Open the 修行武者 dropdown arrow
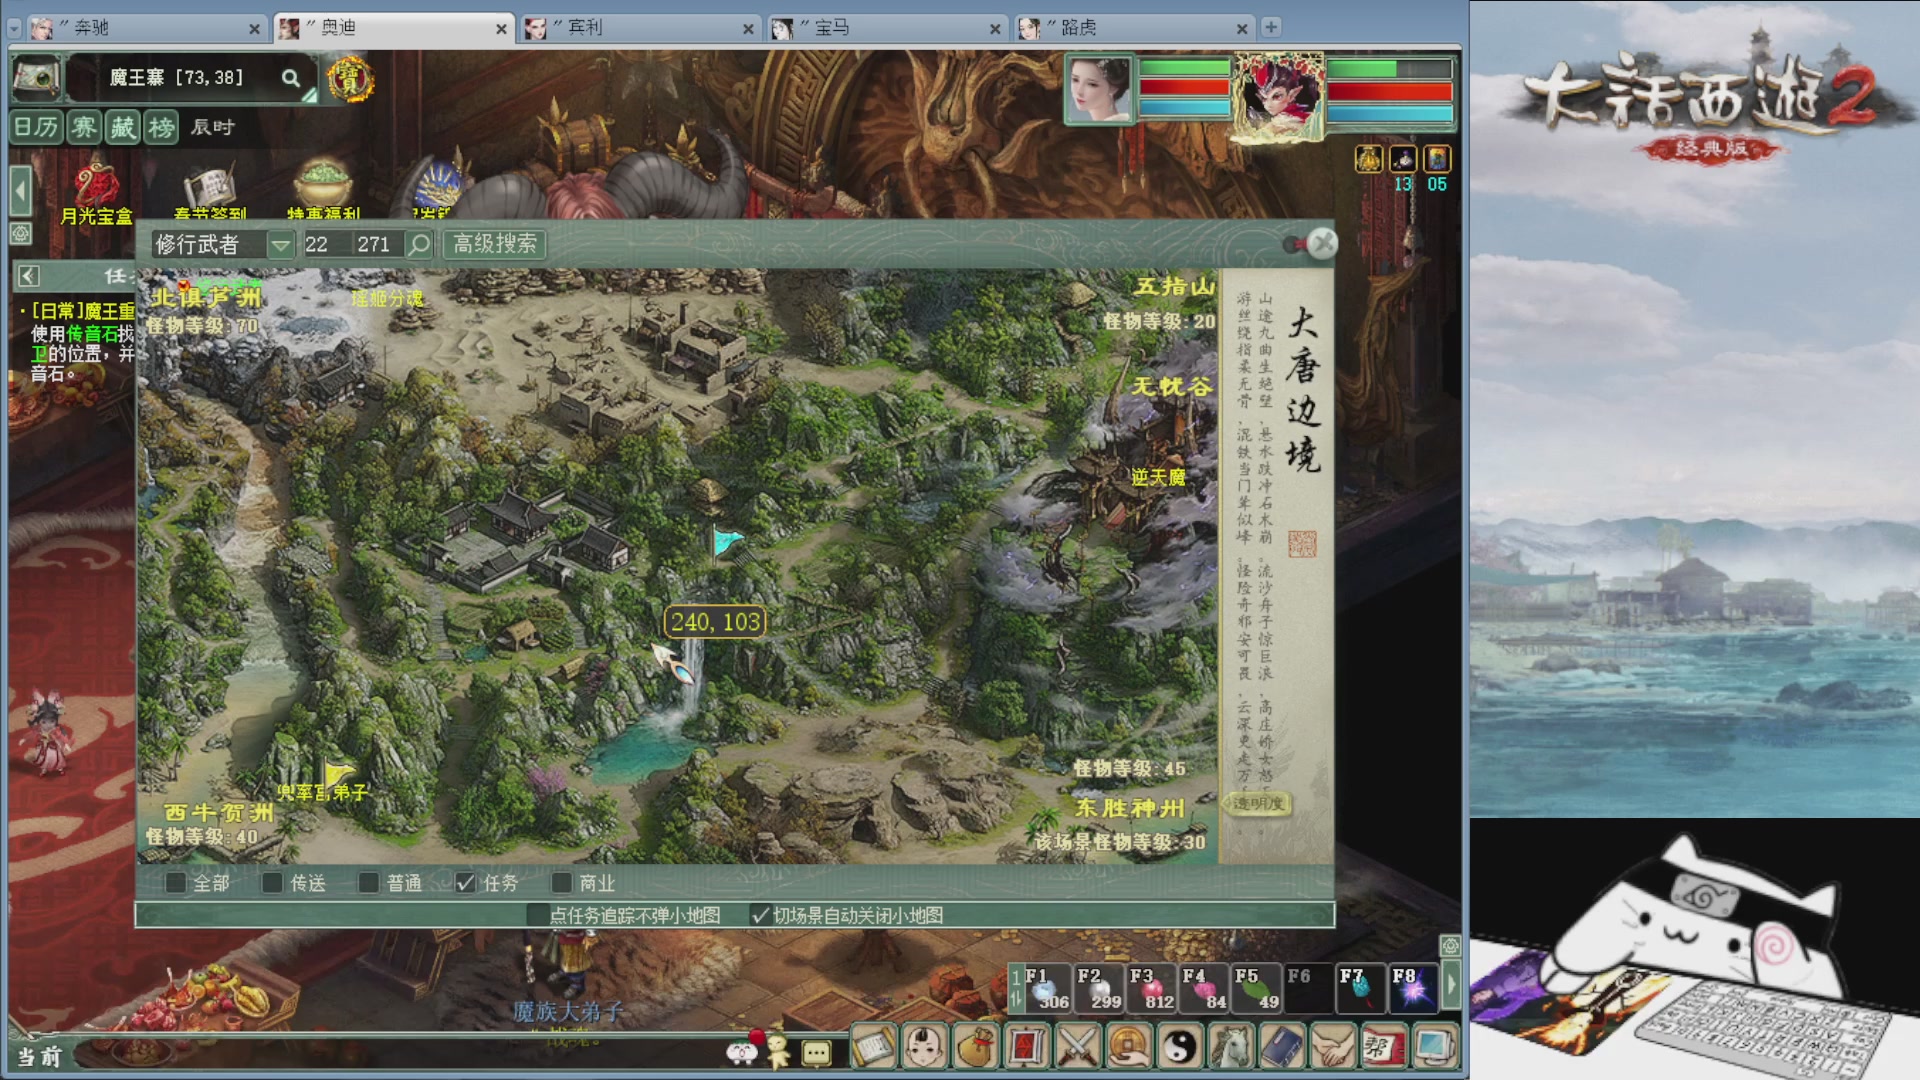Image resolution: width=1920 pixels, height=1080 pixels. pos(281,244)
